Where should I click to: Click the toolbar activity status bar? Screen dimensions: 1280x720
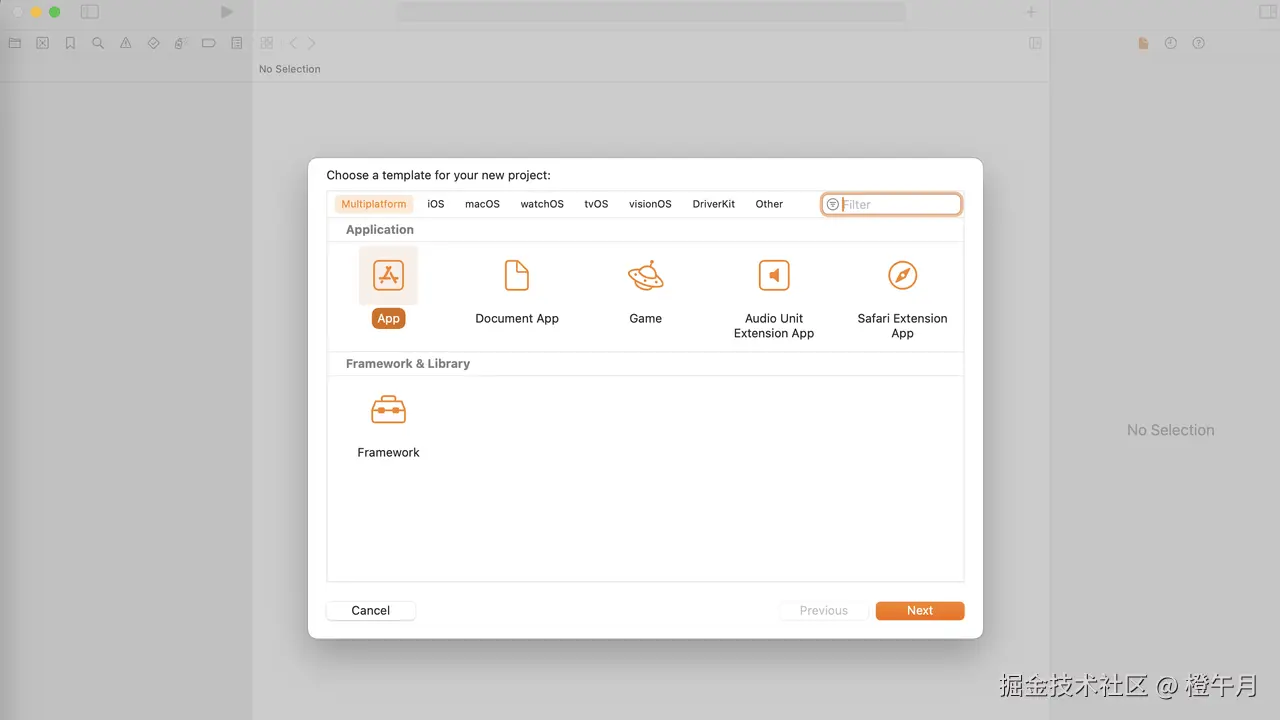point(652,12)
